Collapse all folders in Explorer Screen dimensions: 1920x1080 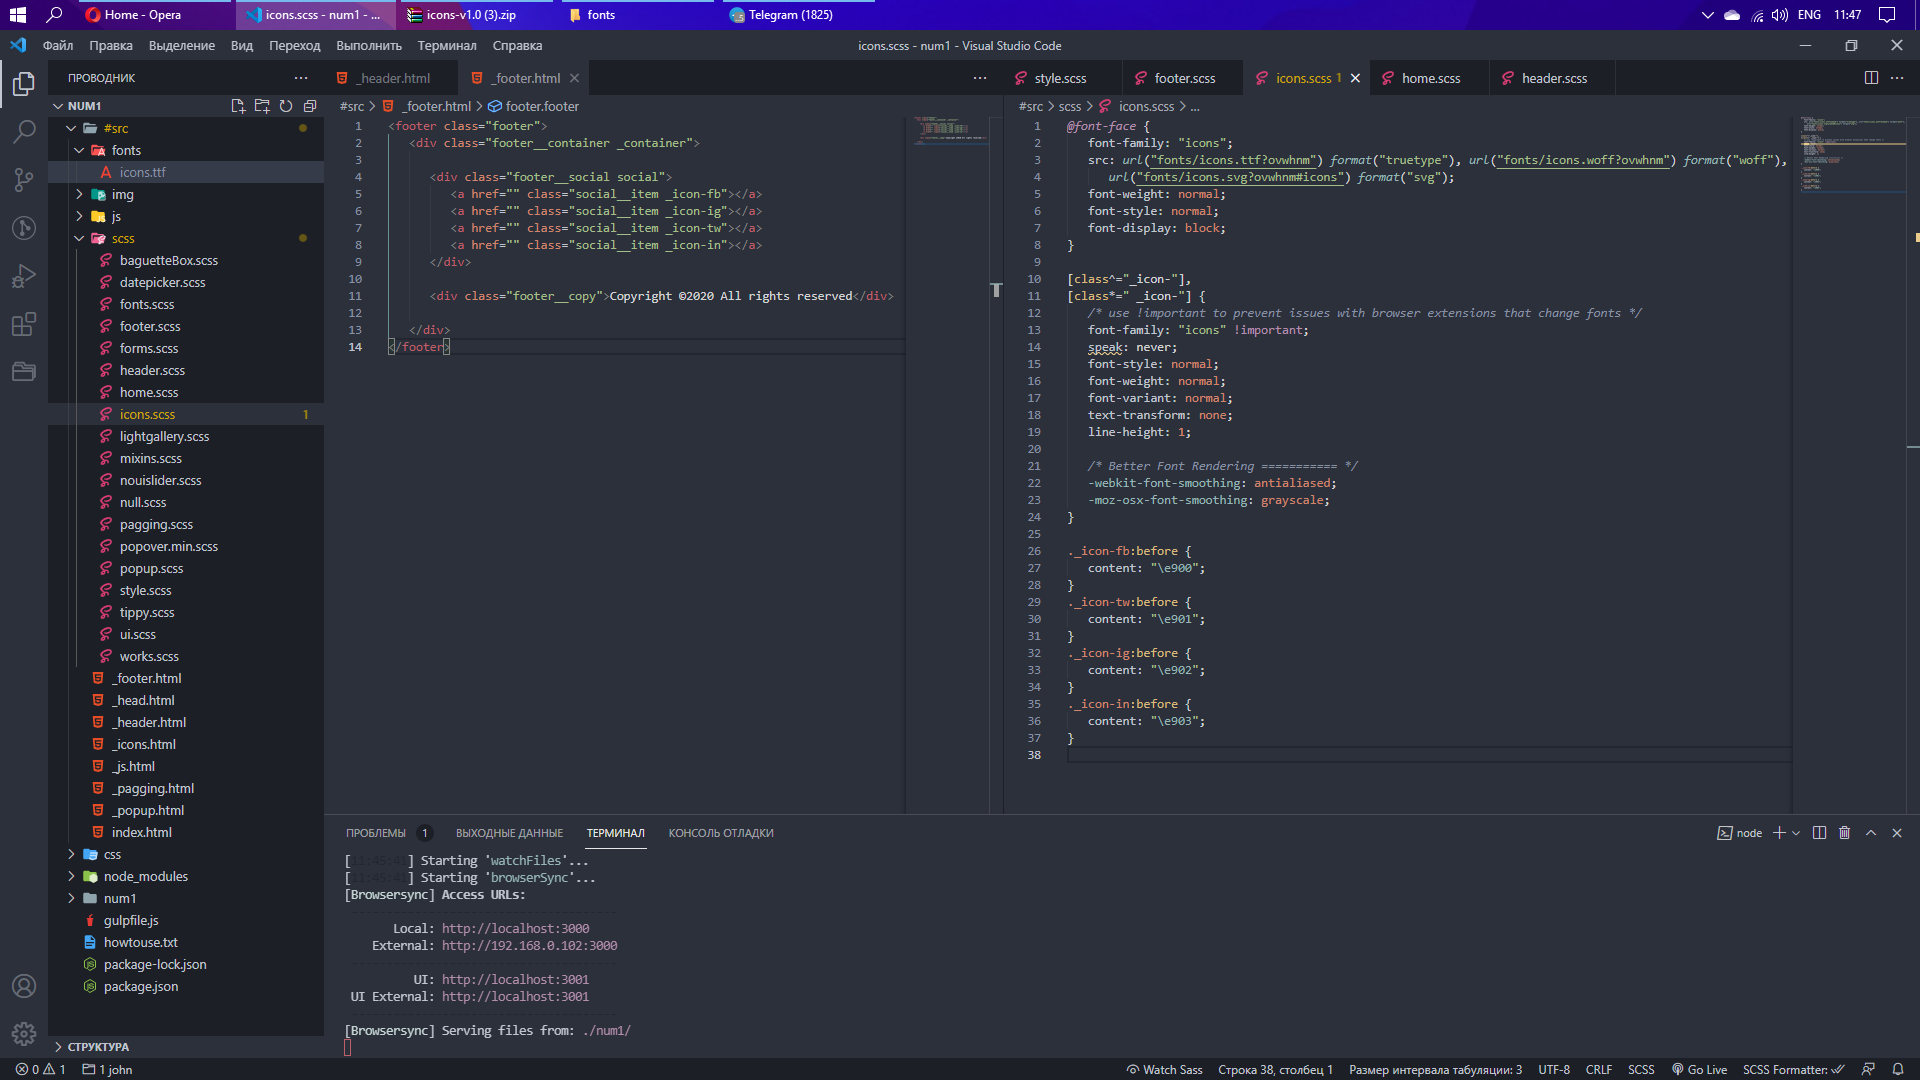click(x=310, y=106)
